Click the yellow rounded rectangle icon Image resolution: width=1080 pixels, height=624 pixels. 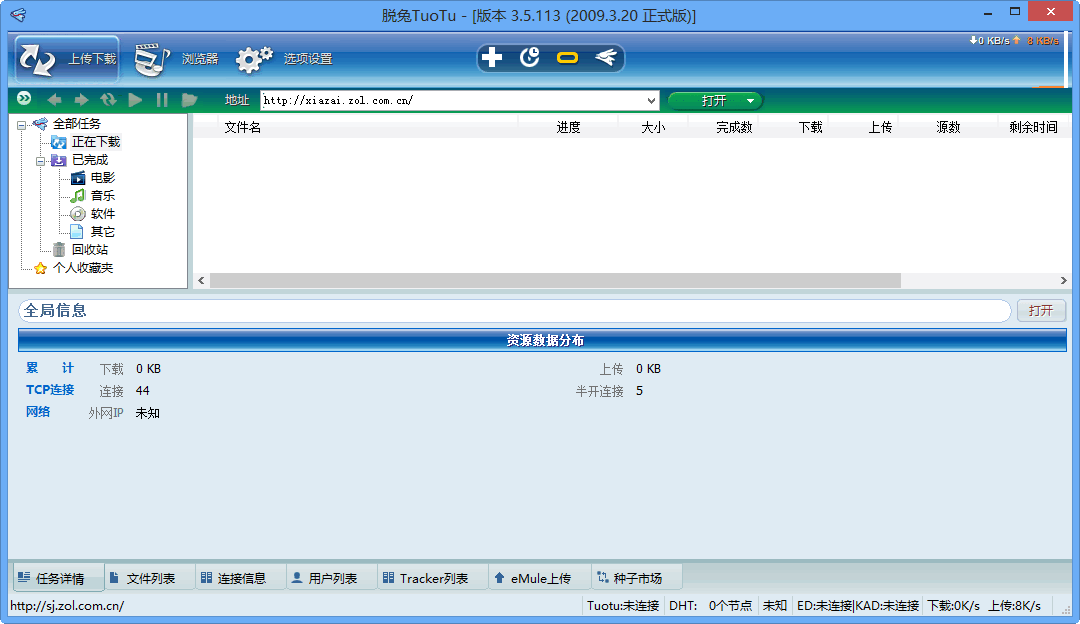[x=568, y=58]
